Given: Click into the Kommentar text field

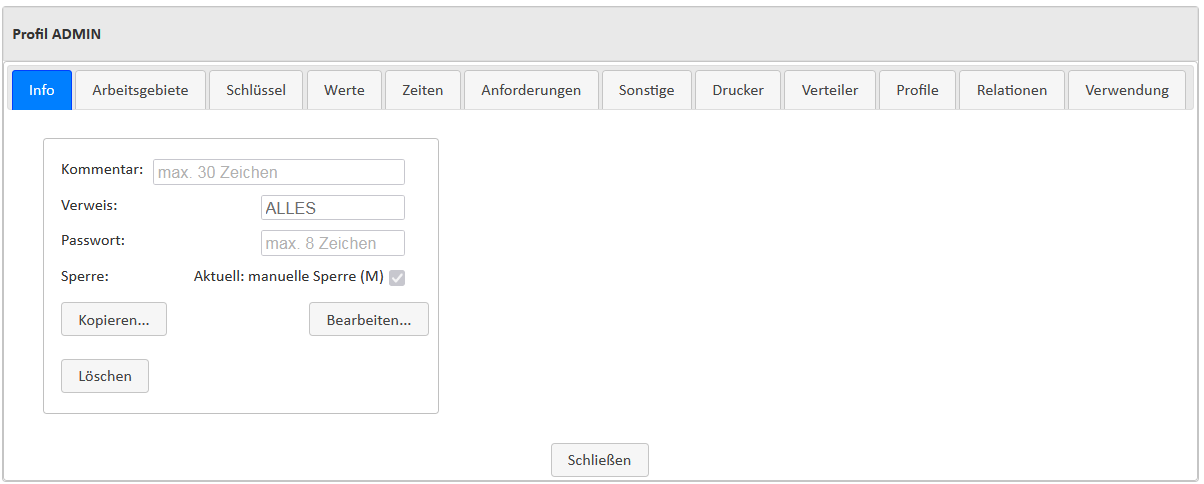Looking at the screenshot, I should point(279,172).
